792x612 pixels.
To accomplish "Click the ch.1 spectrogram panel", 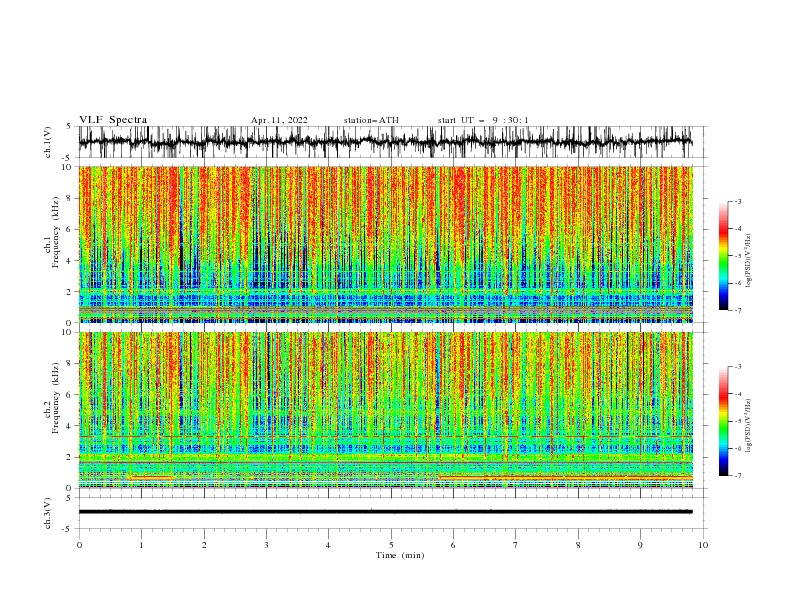I will pos(385,244).
